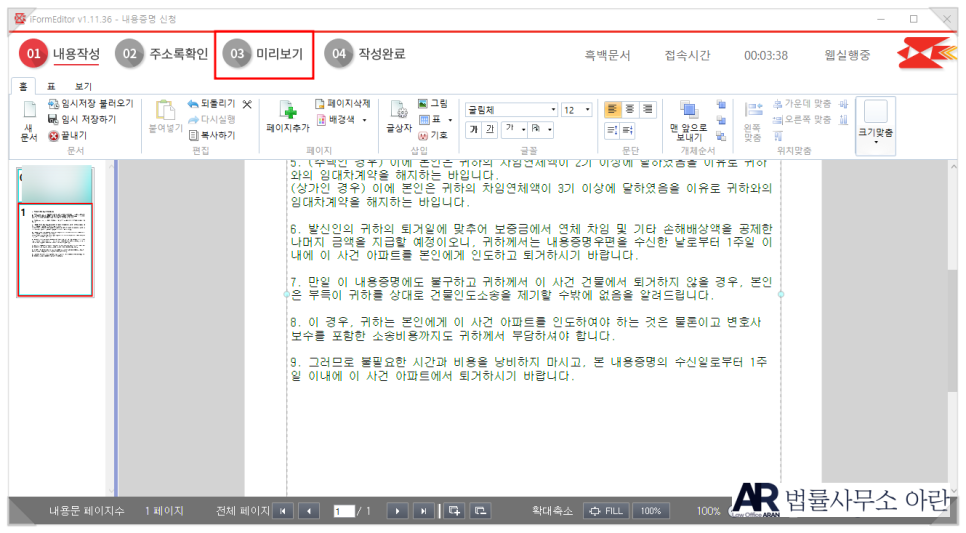Open the font size 12 dropdown
This screenshot has width=966, height=533.
587,110
